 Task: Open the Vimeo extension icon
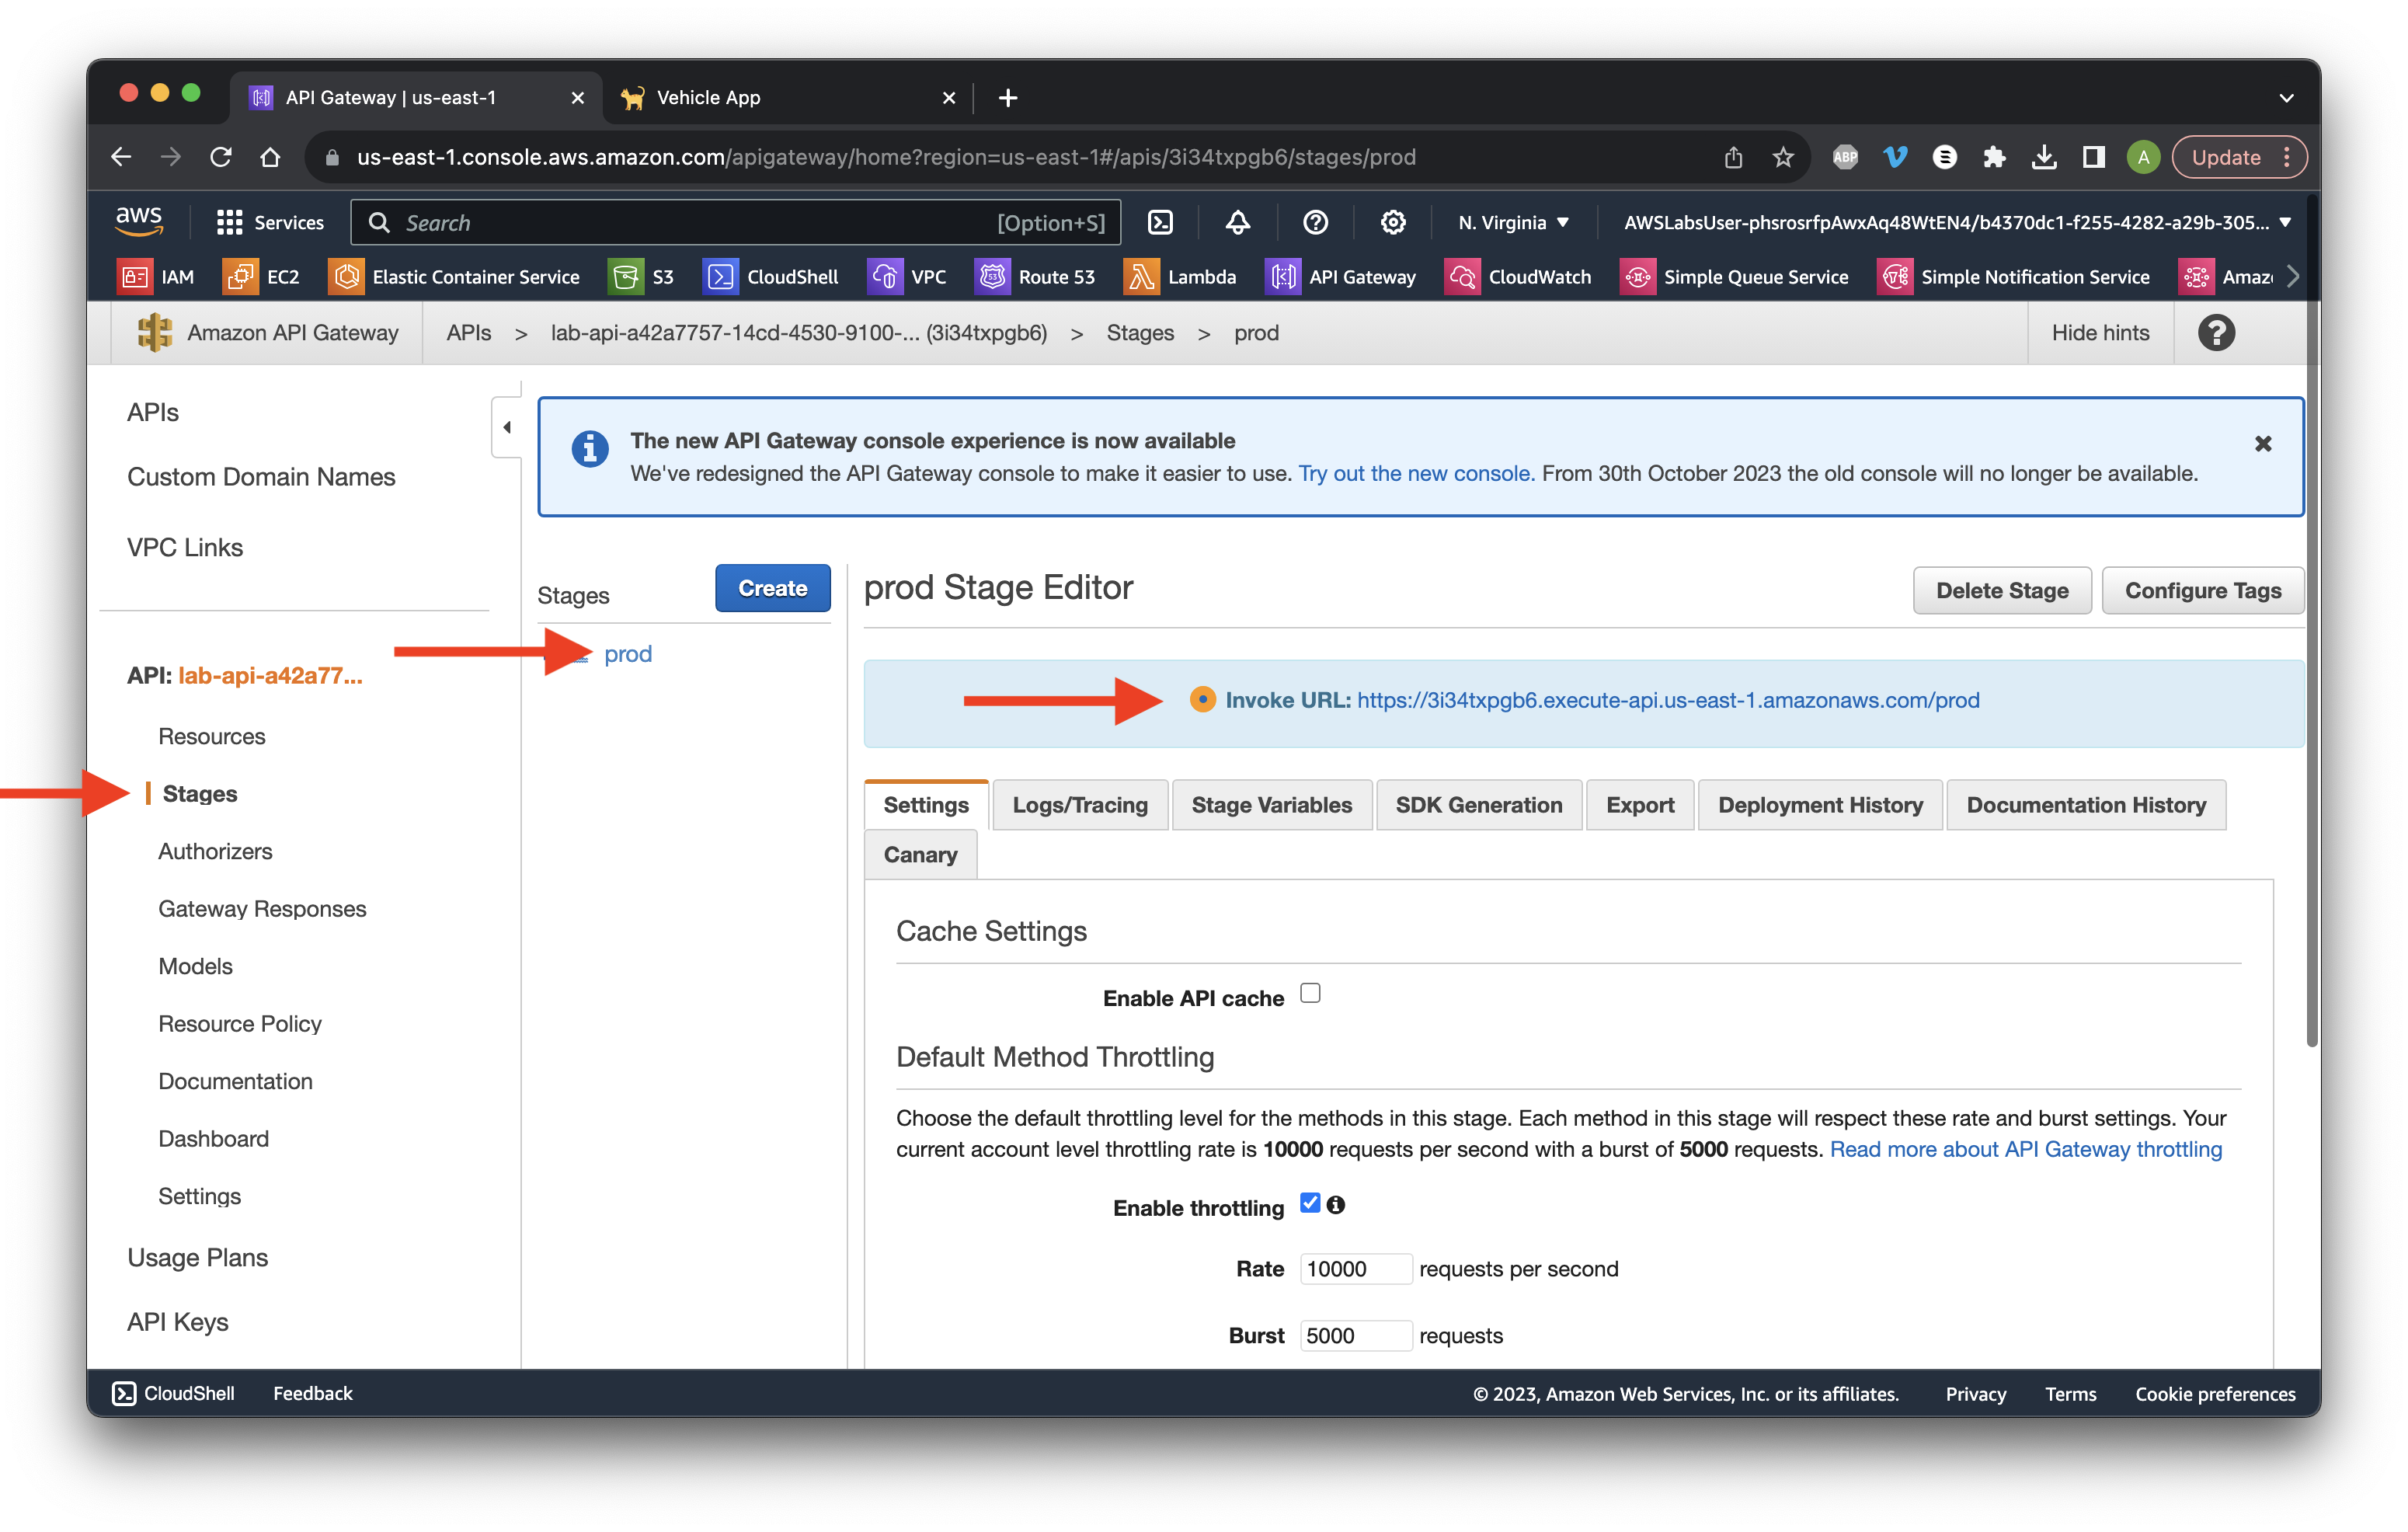click(1895, 157)
